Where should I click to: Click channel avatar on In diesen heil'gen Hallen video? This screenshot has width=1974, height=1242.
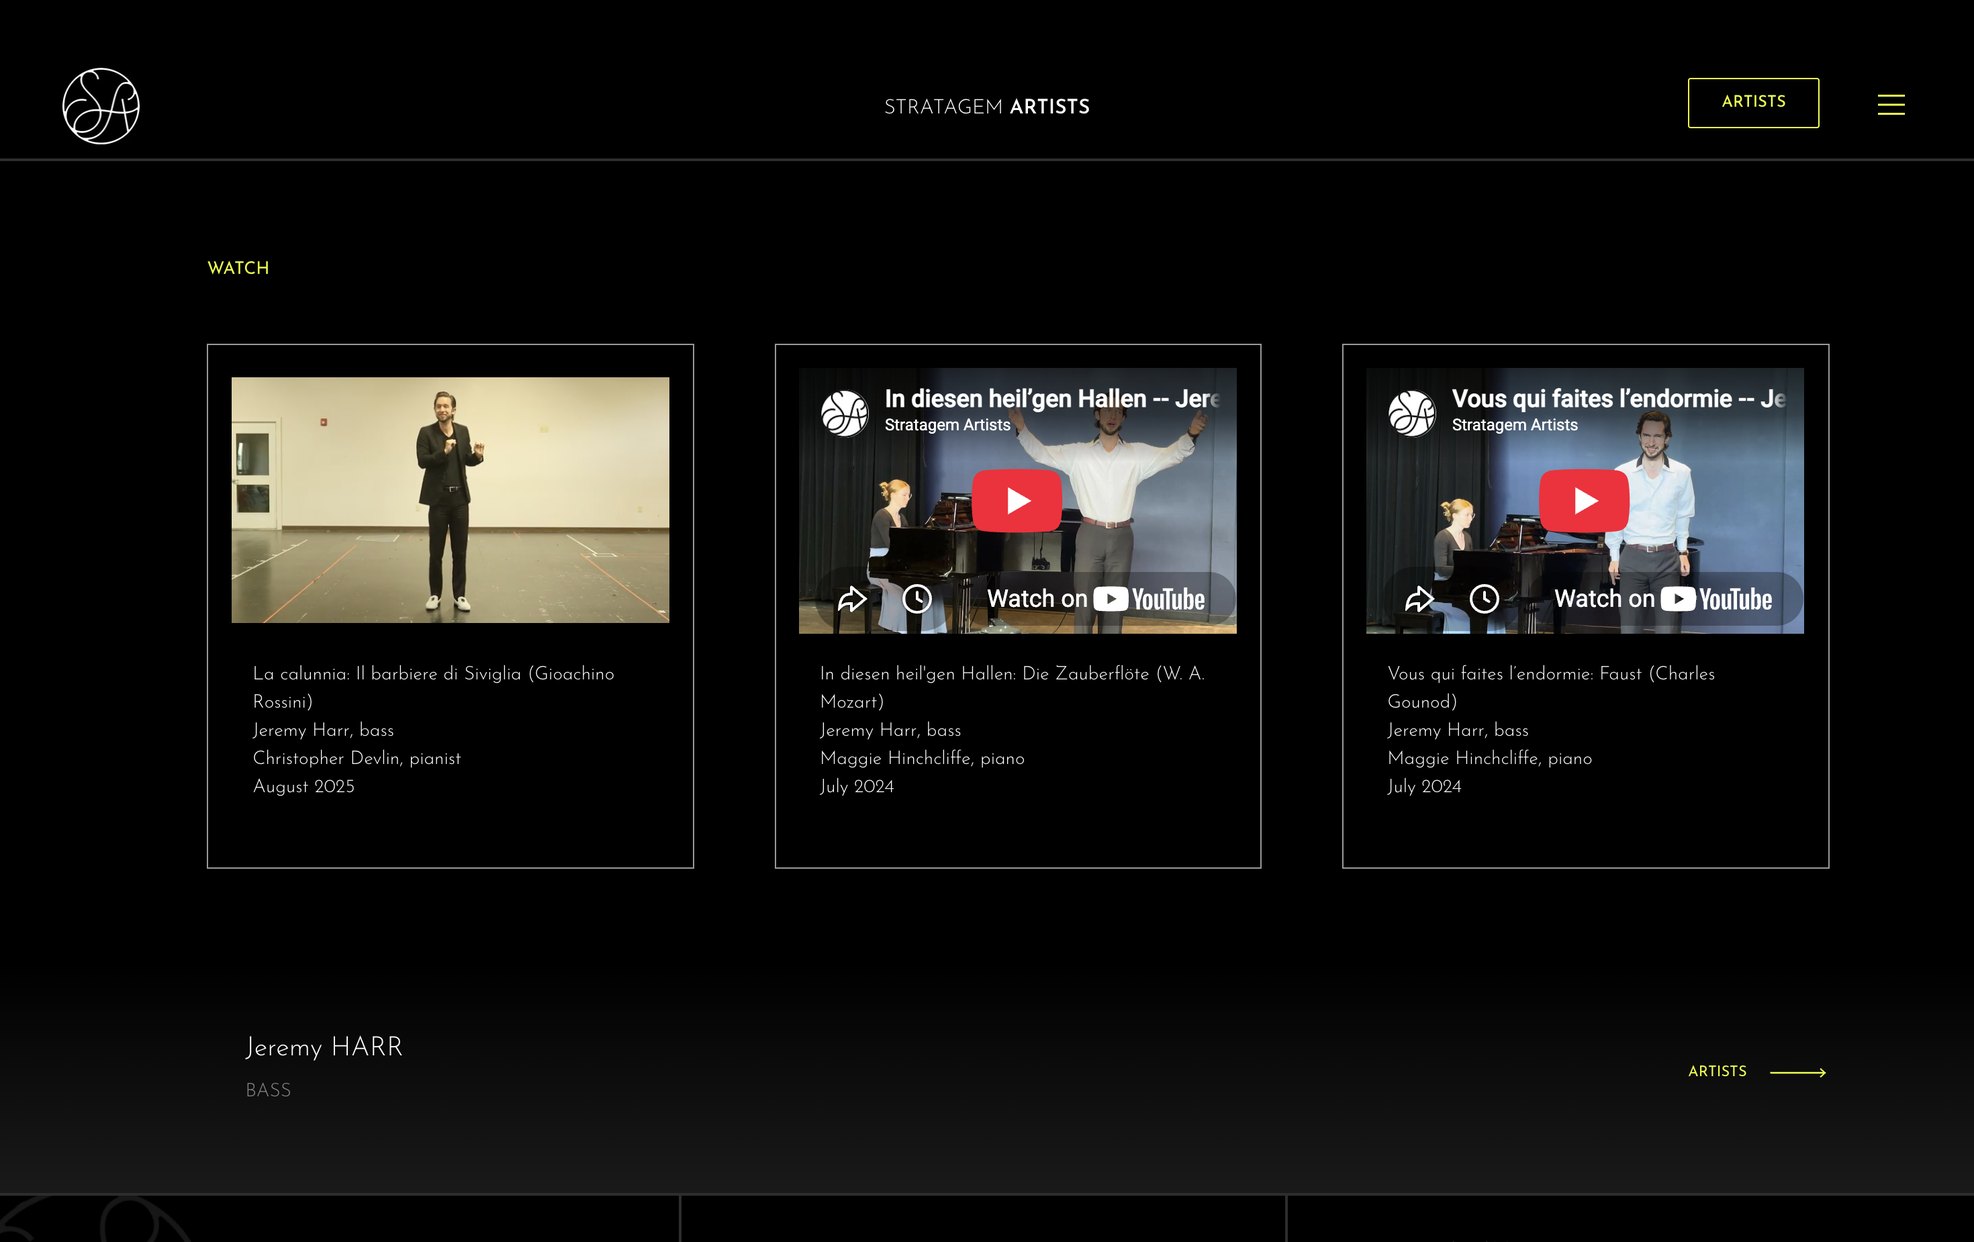coord(845,413)
